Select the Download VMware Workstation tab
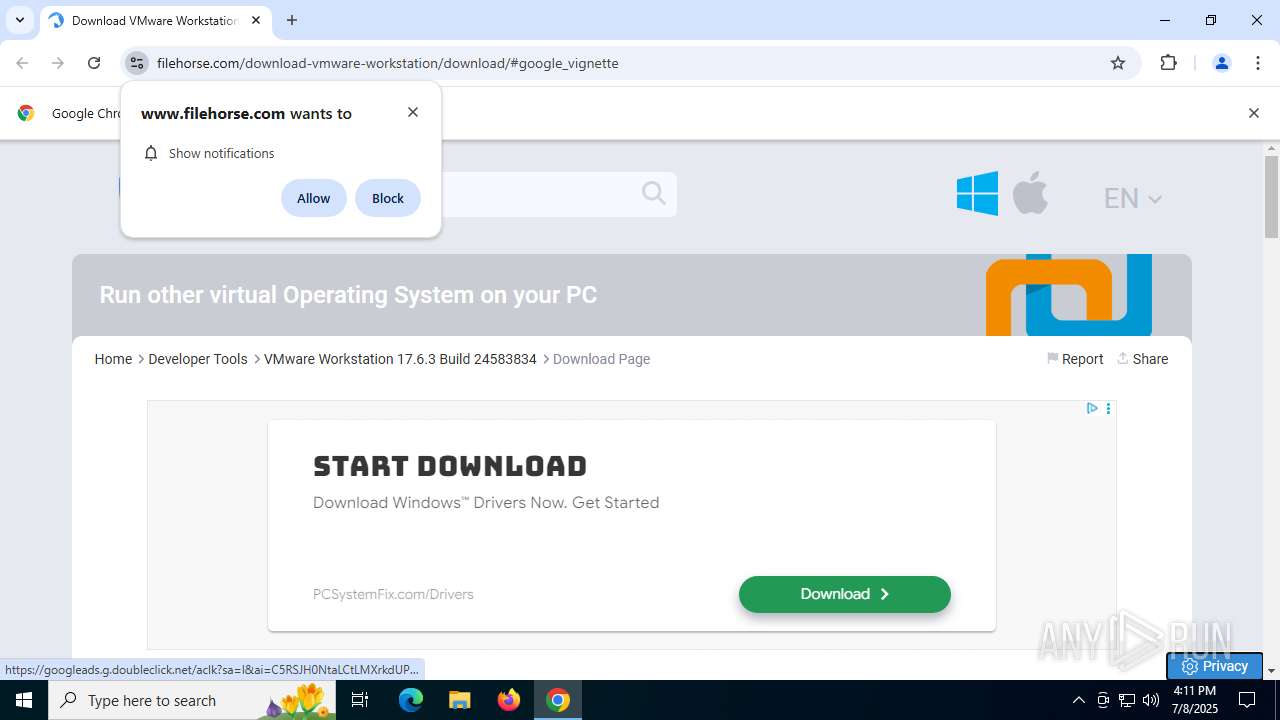This screenshot has width=1280, height=720. click(x=155, y=20)
